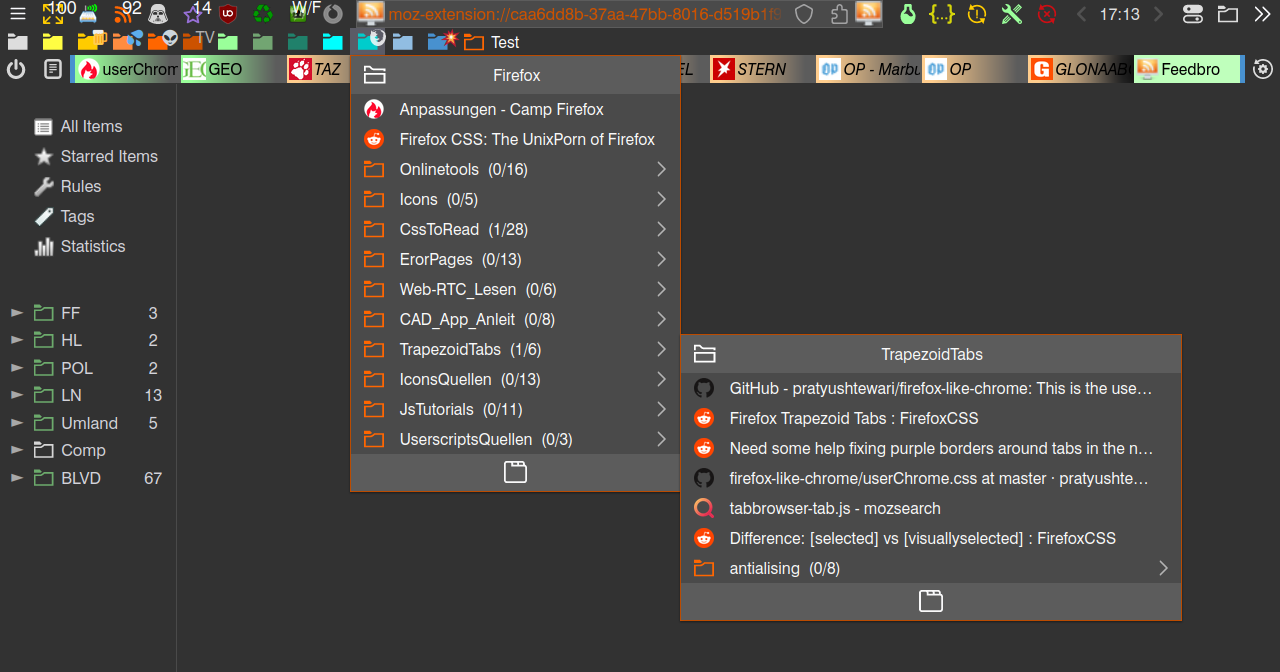
Task: Click the document page icon beside the power button
Action: (x=53, y=69)
